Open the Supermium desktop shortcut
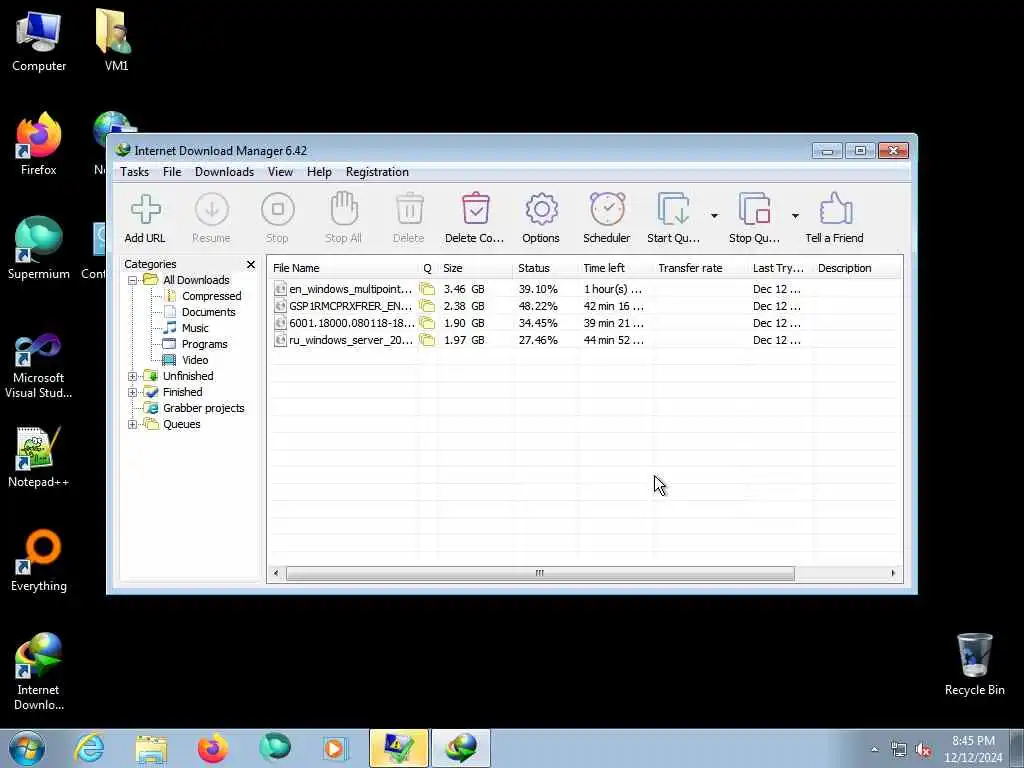1024x768 pixels. [39, 248]
